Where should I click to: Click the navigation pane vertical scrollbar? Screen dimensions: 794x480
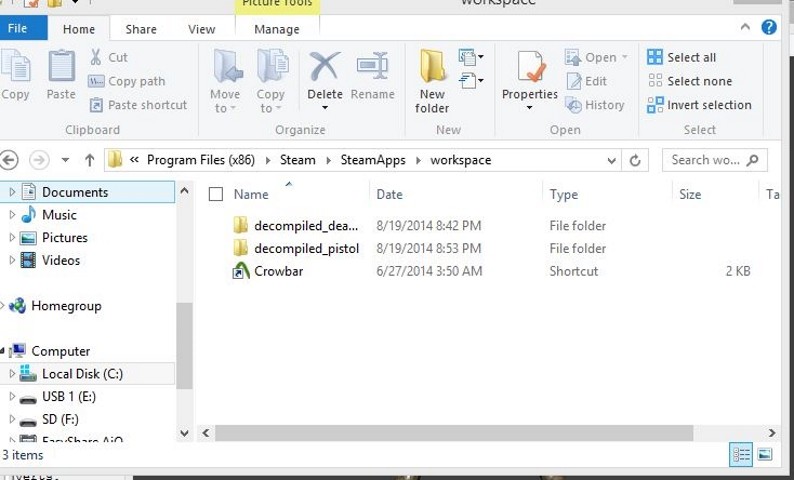(x=184, y=345)
